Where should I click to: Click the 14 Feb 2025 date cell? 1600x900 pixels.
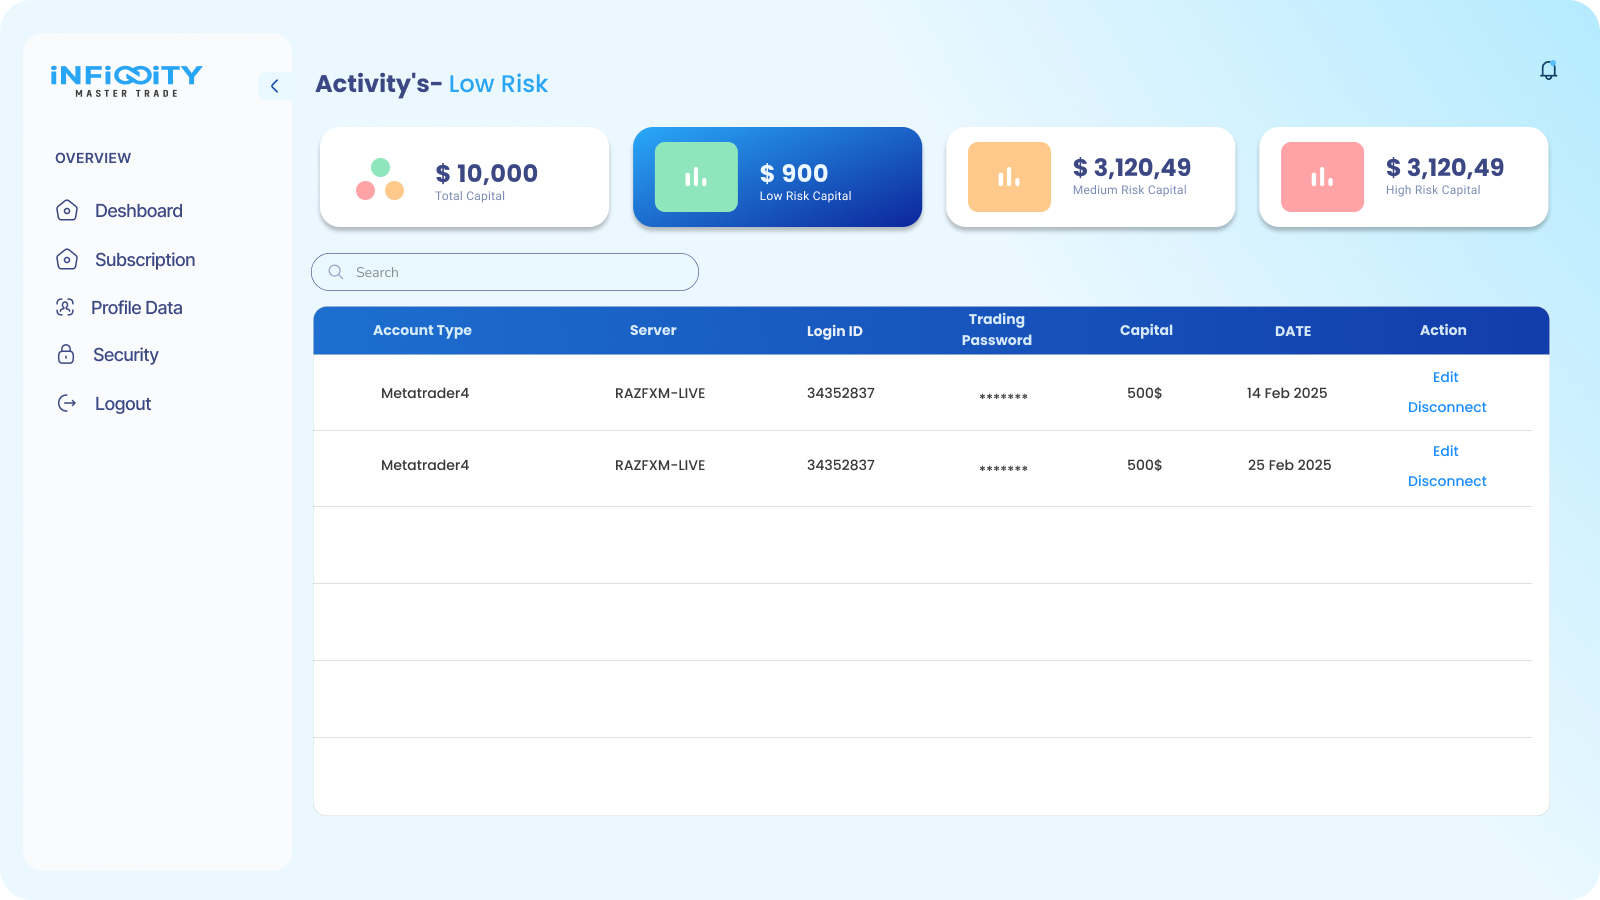tap(1287, 393)
